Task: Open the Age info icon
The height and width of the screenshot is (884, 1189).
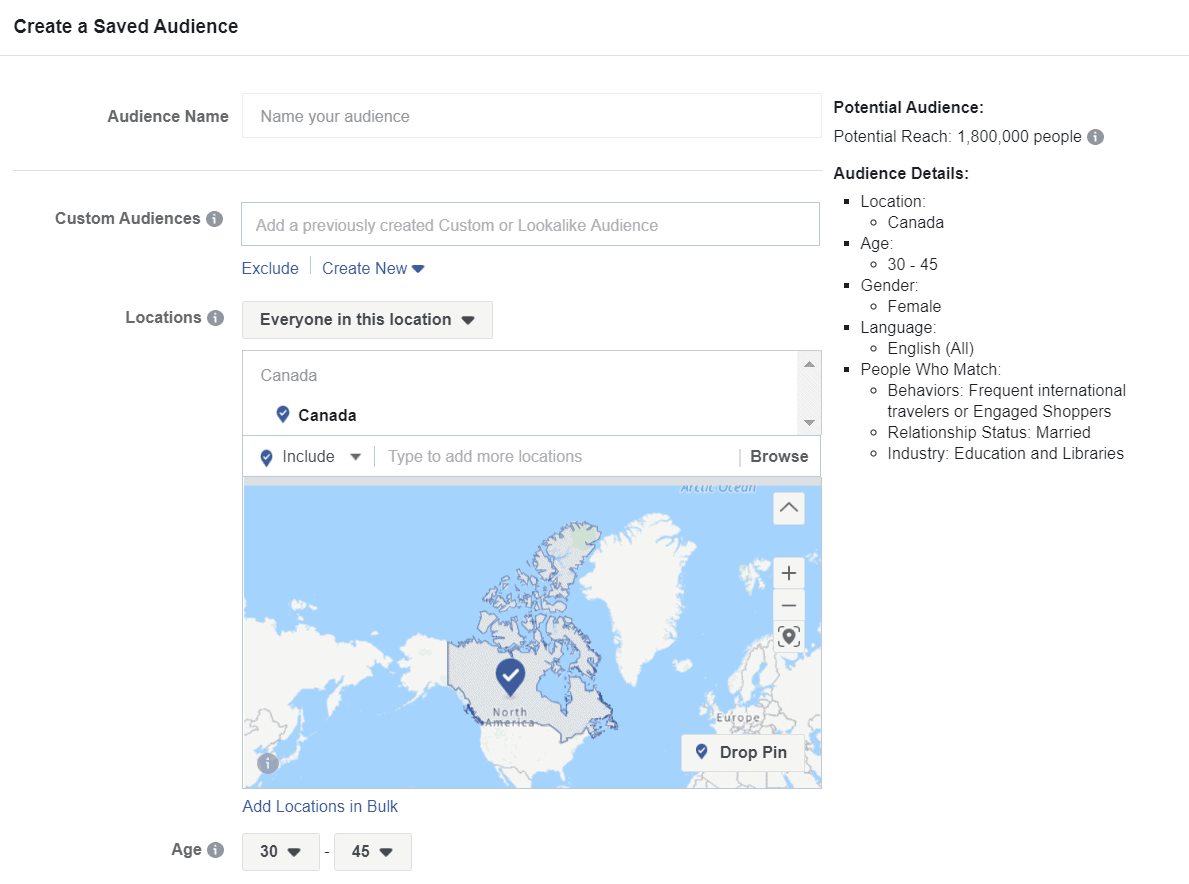Action: 215,850
